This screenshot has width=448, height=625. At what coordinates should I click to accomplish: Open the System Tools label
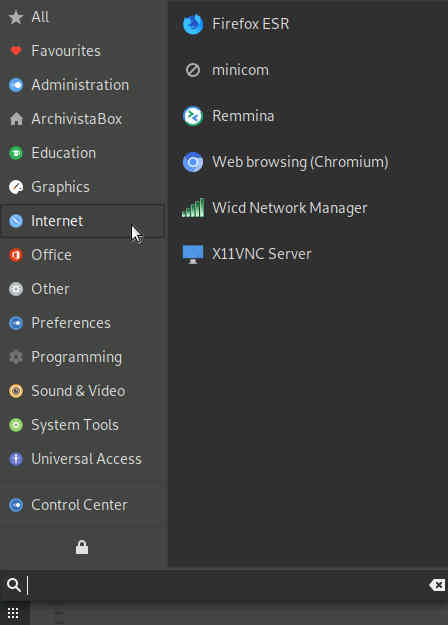click(75, 425)
